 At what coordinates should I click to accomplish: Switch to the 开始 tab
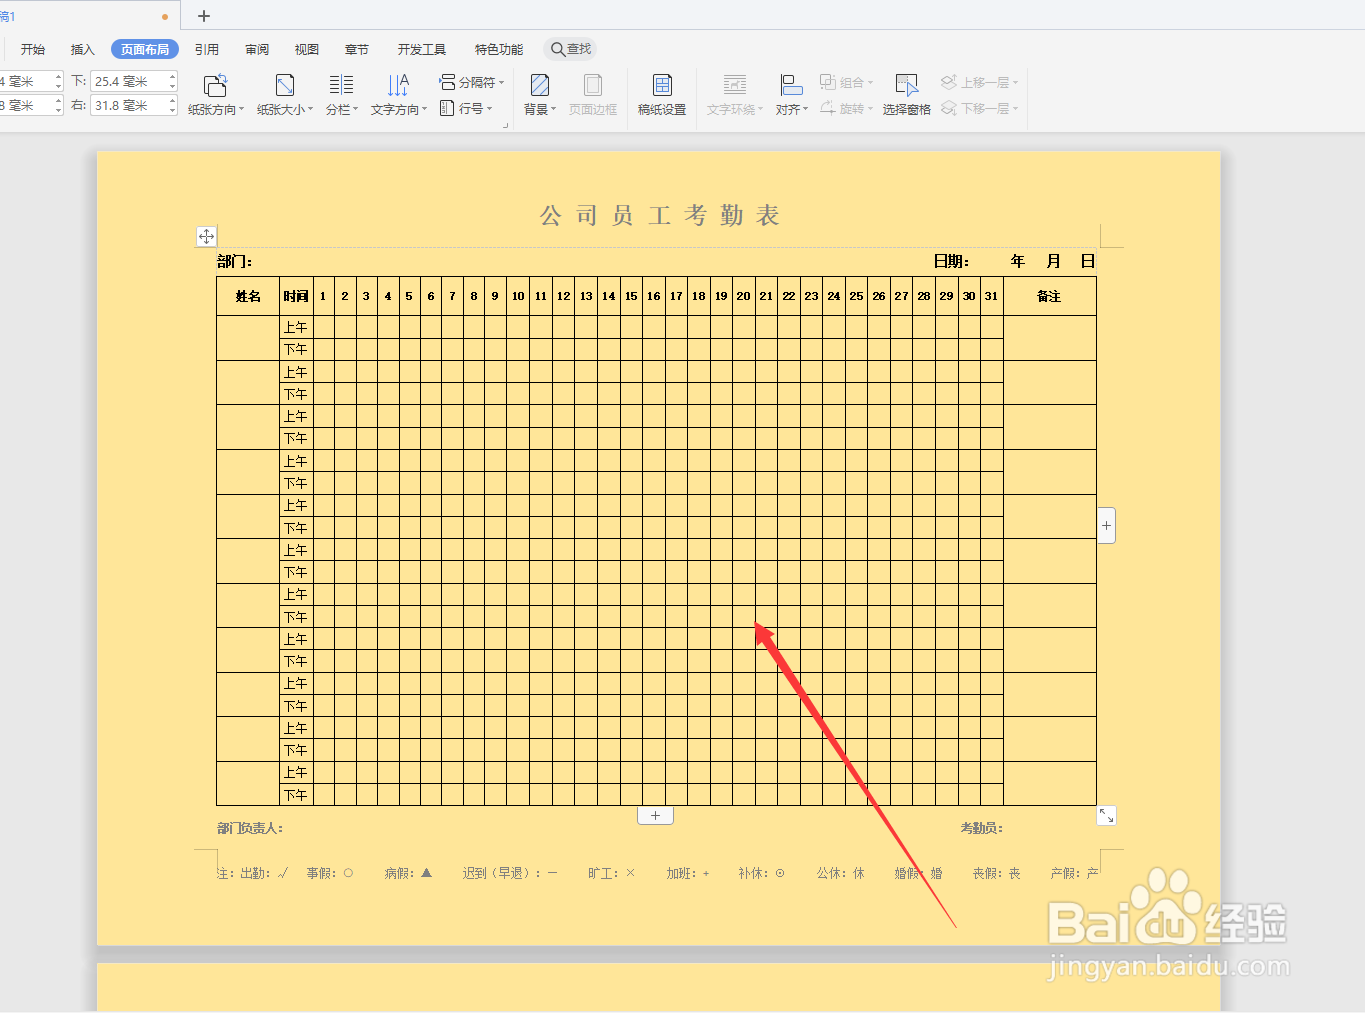(33, 49)
